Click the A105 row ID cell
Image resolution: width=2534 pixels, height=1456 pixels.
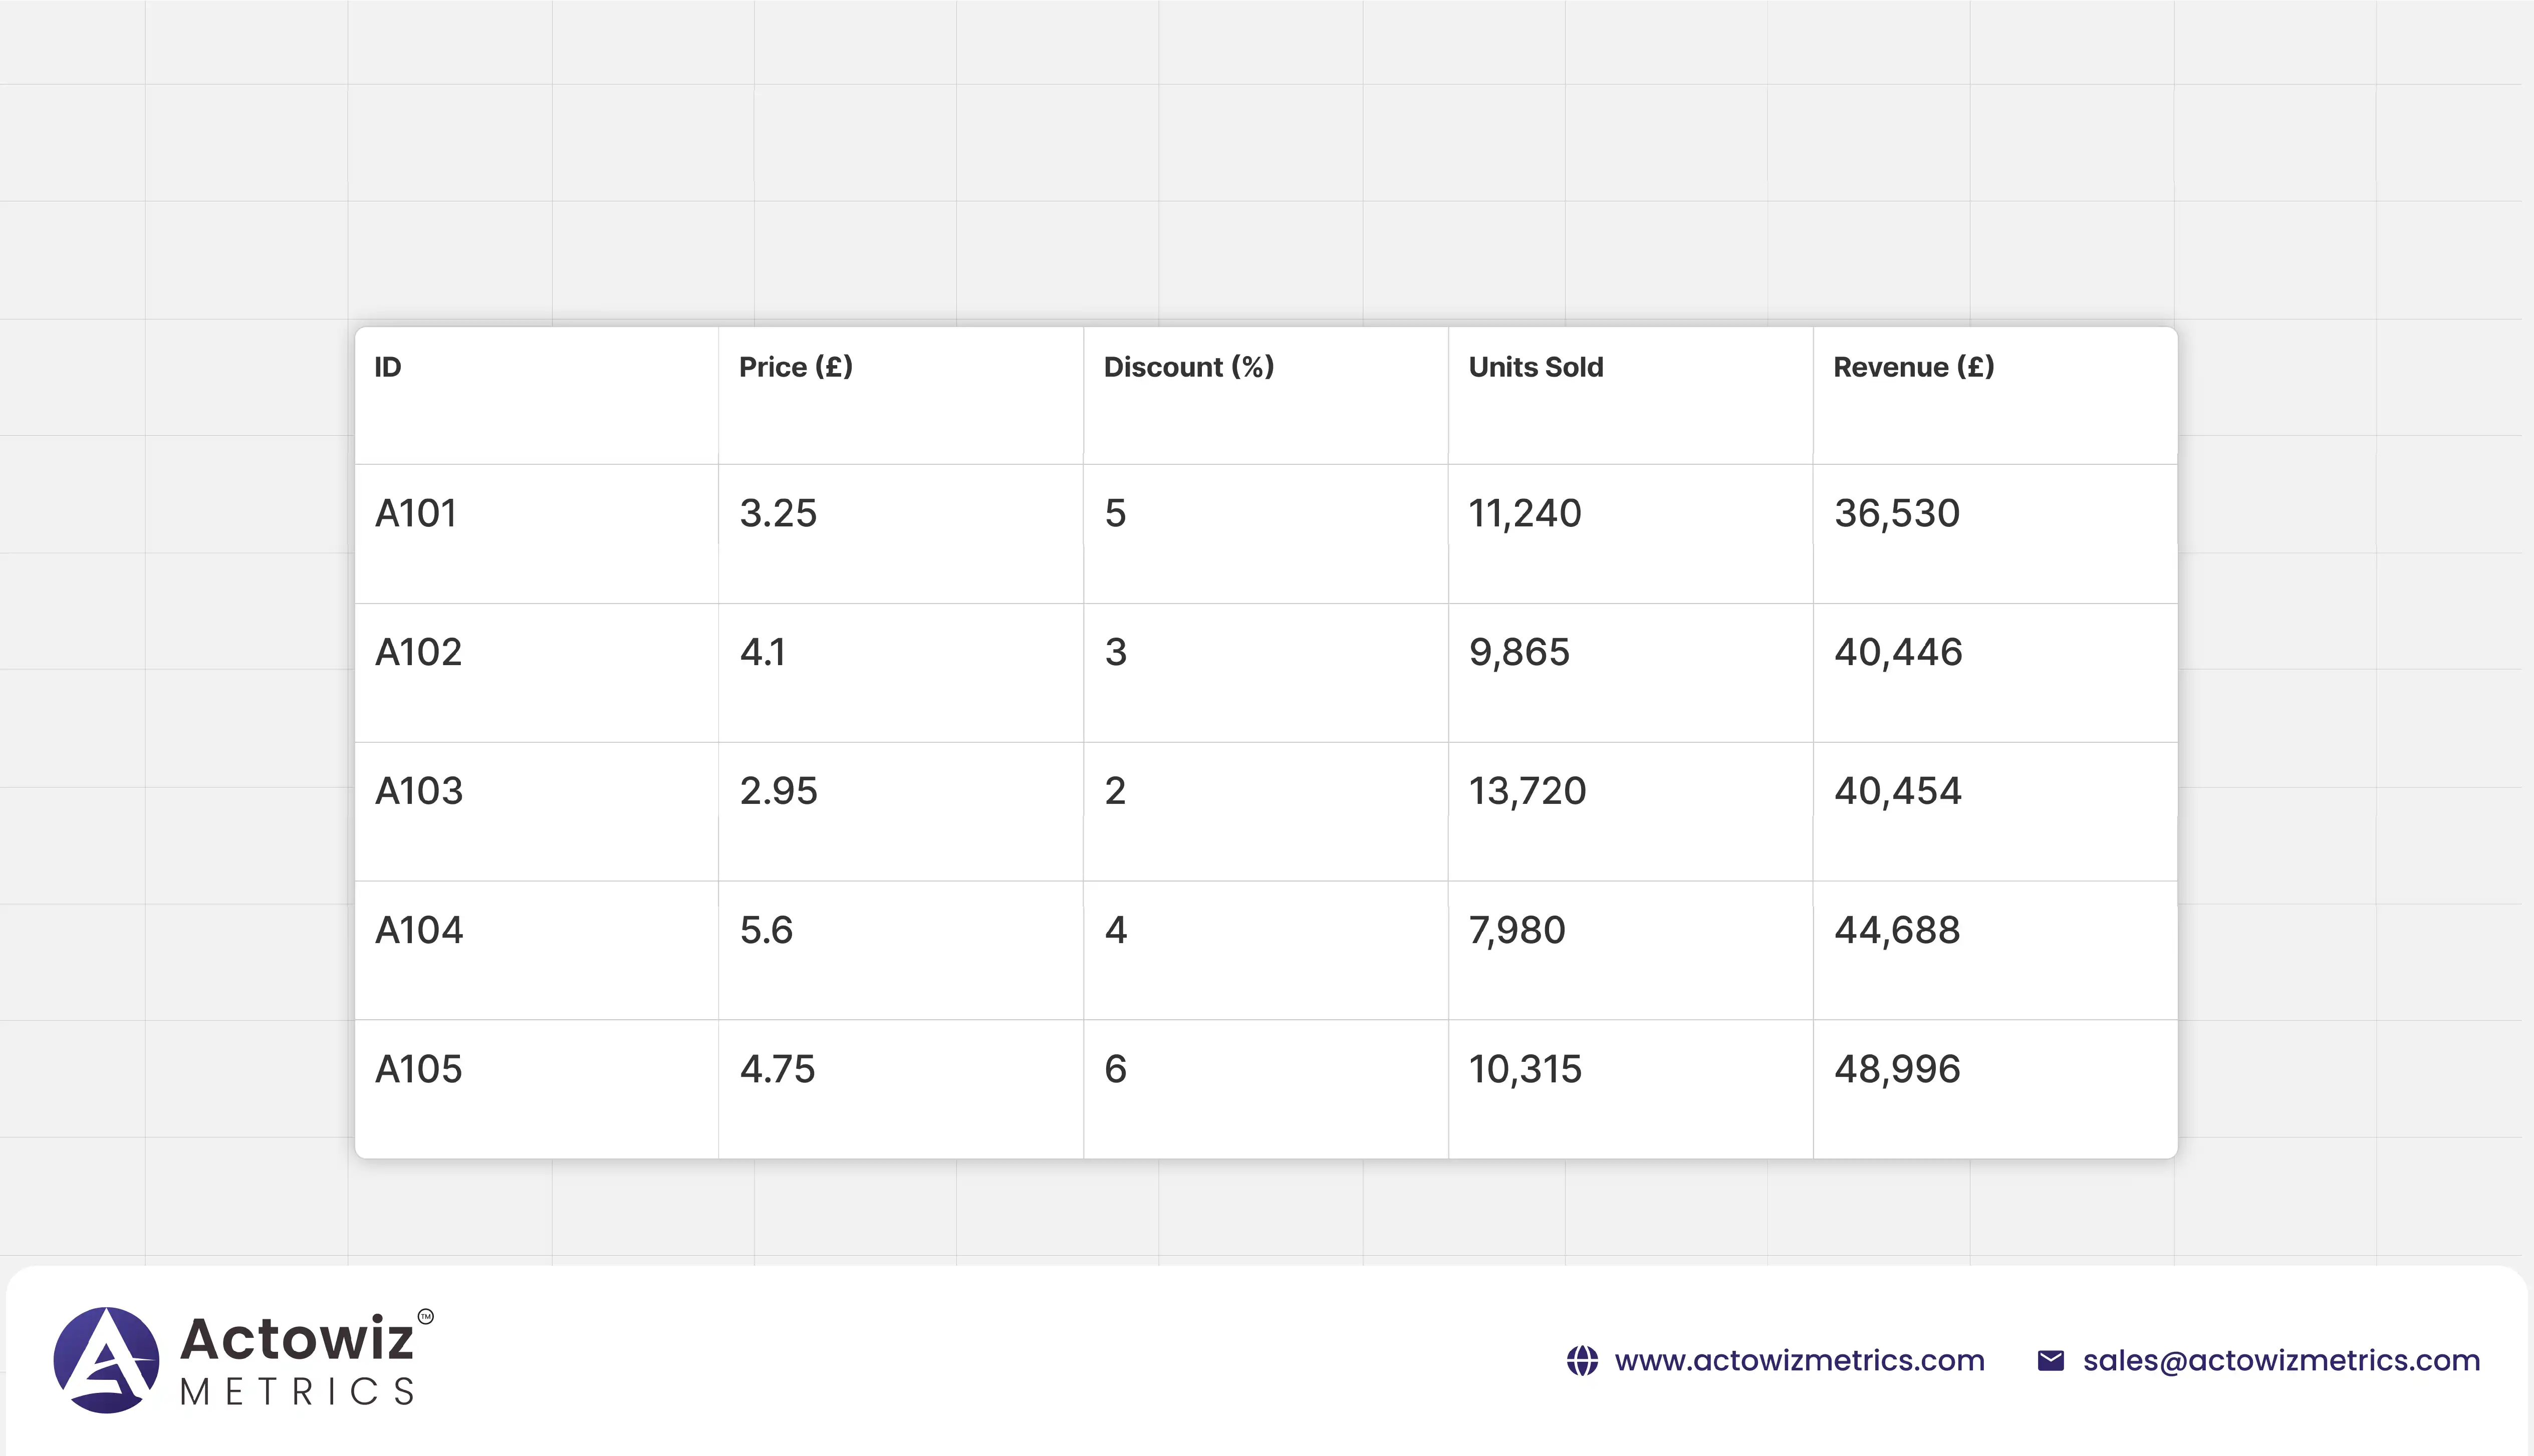(418, 1069)
